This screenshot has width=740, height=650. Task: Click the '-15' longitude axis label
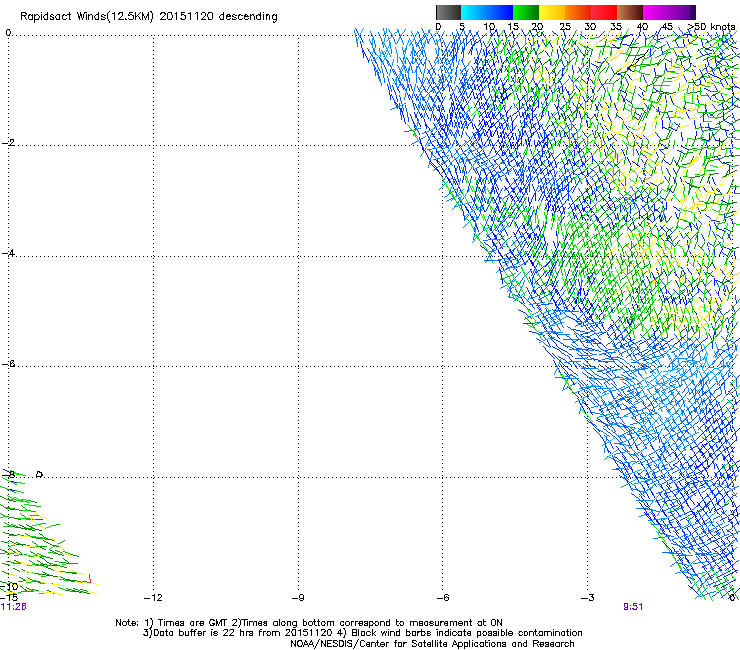pyautogui.click(x=9, y=597)
